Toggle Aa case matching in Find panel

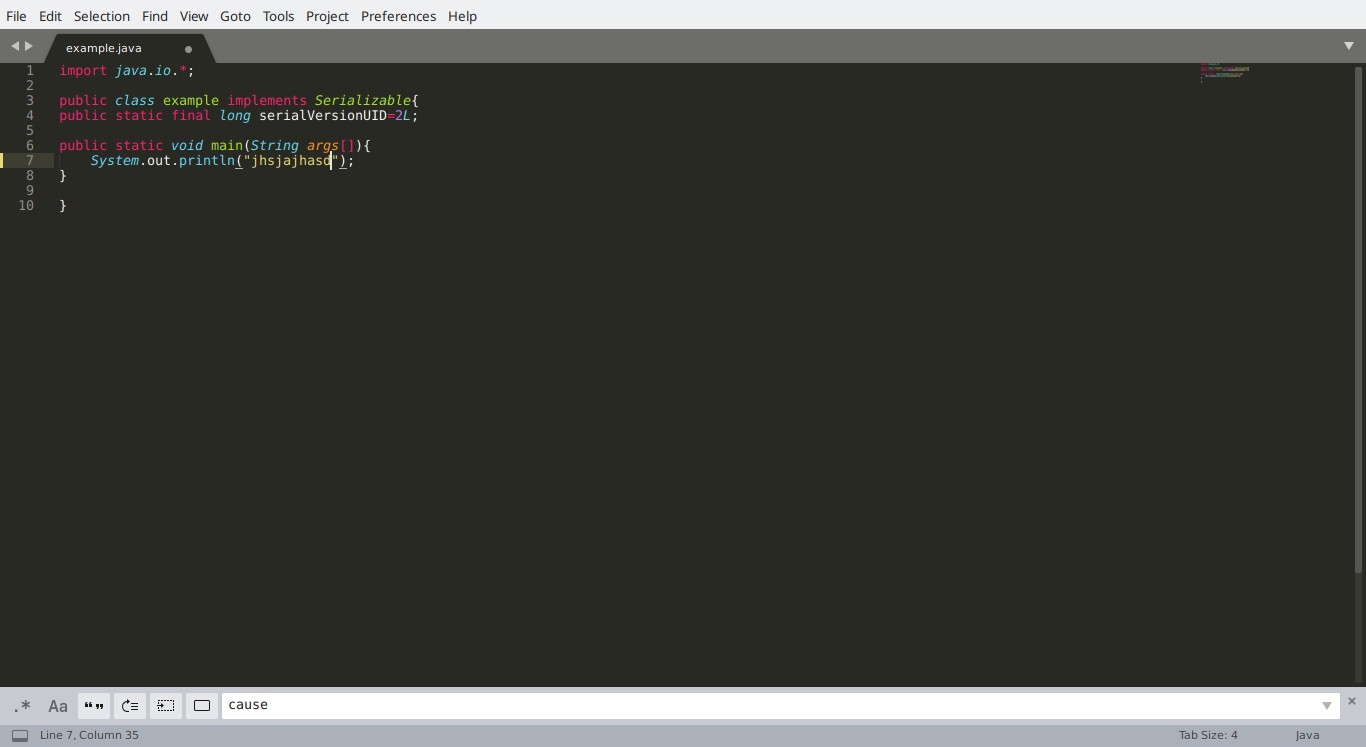pyautogui.click(x=58, y=706)
